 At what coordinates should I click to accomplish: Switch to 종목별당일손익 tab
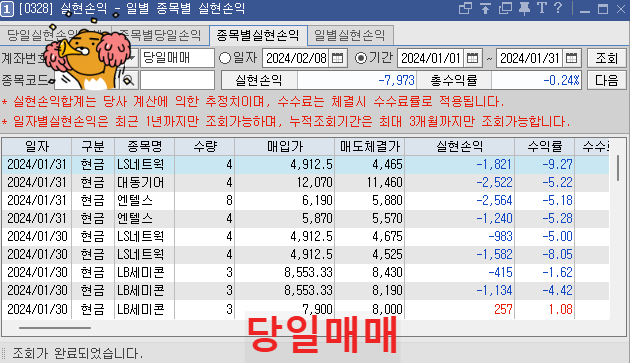click(160, 35)
